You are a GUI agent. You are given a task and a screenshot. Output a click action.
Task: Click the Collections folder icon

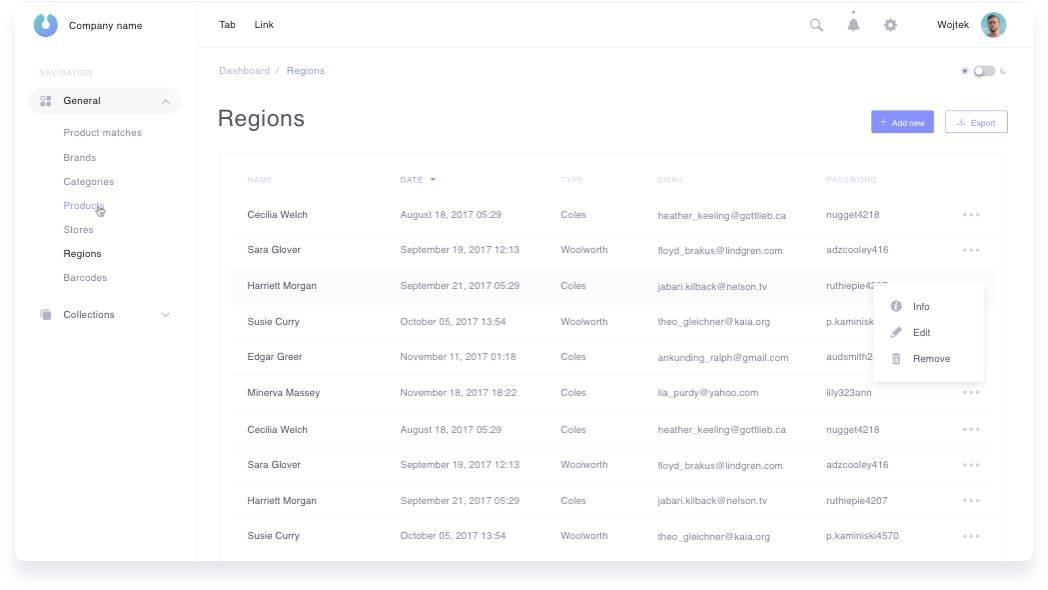point(46,315)
